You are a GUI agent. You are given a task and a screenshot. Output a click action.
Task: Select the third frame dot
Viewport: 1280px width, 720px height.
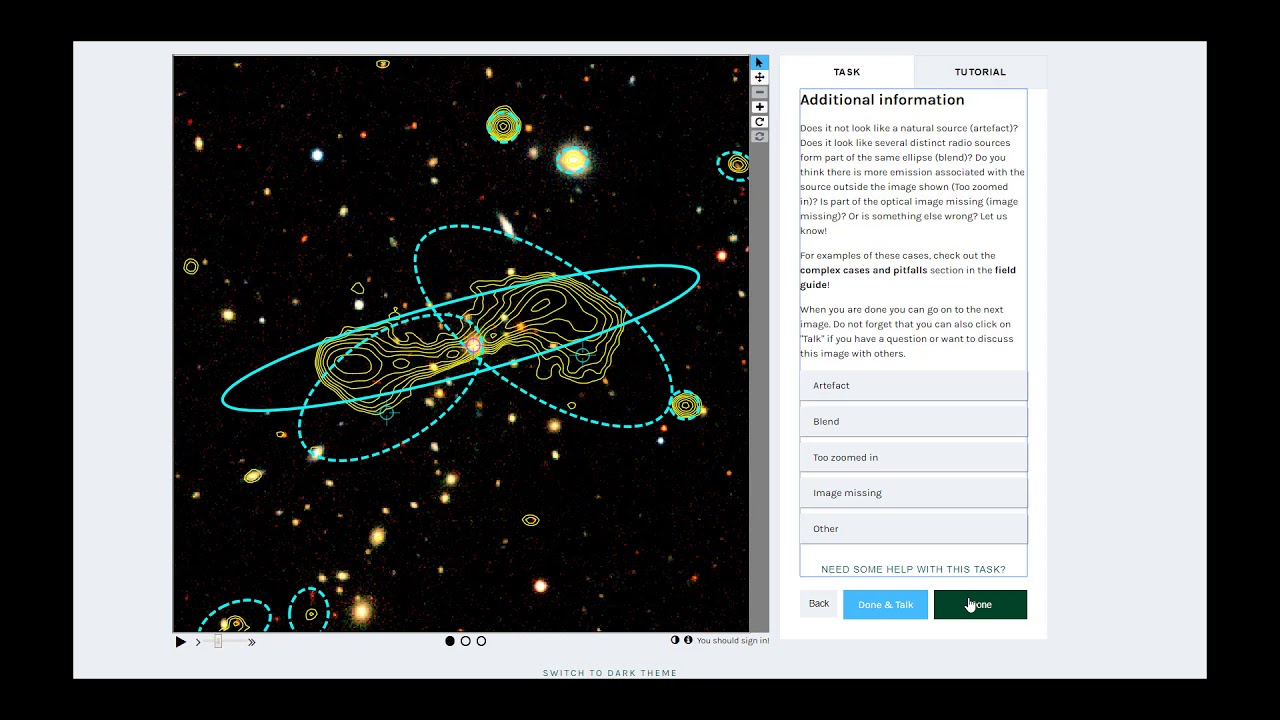coord(481,641)
